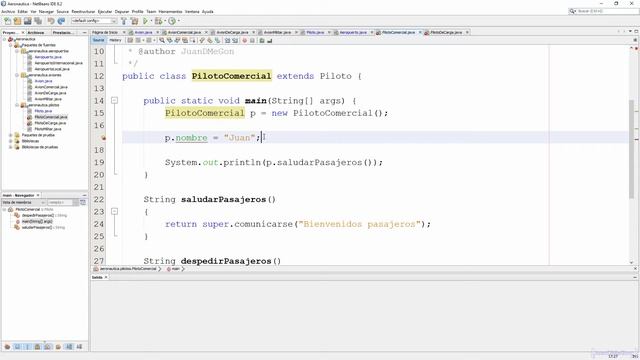Switch to the Archivos panel tab
Screen dimensions: 640x360
pyautogui.click(x=36, y=32)
